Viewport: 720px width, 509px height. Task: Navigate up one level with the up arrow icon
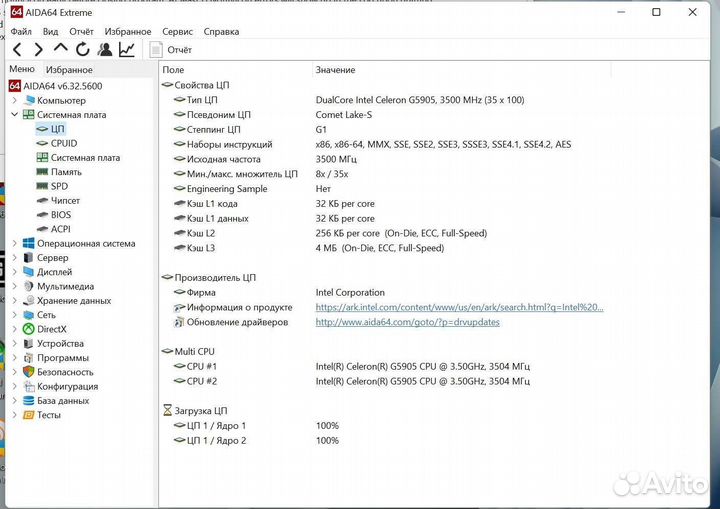[60, 48]
